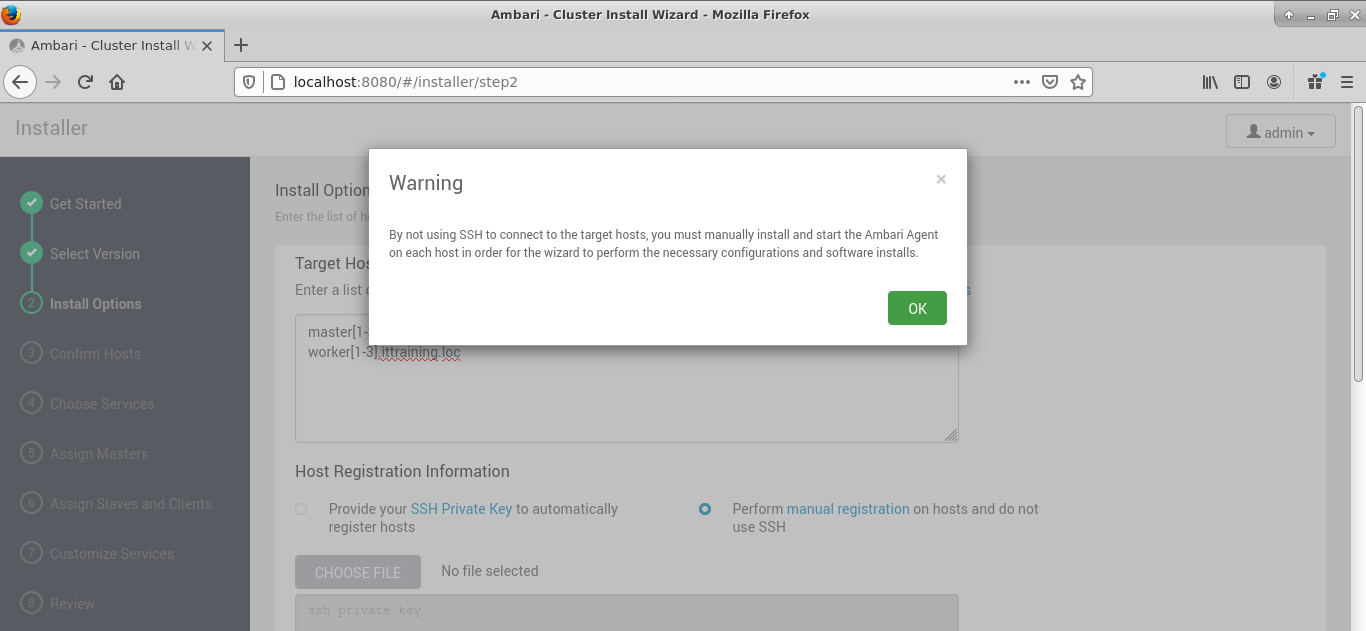Save page to Pocket
This screenshot has width=1366, height=631.
pos(1050,82)
